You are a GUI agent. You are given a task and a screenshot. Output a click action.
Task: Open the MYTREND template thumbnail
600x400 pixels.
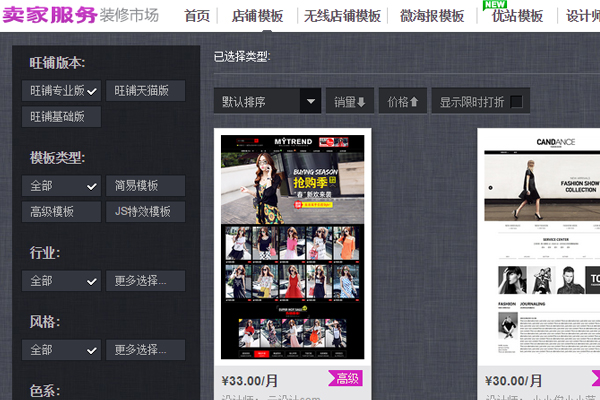pos(293,247)
